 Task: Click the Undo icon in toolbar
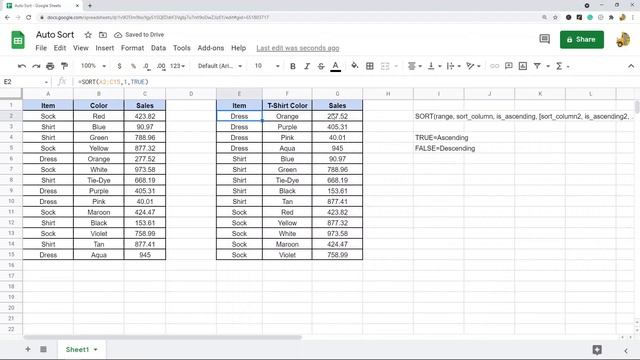click(x=22, y=66)
